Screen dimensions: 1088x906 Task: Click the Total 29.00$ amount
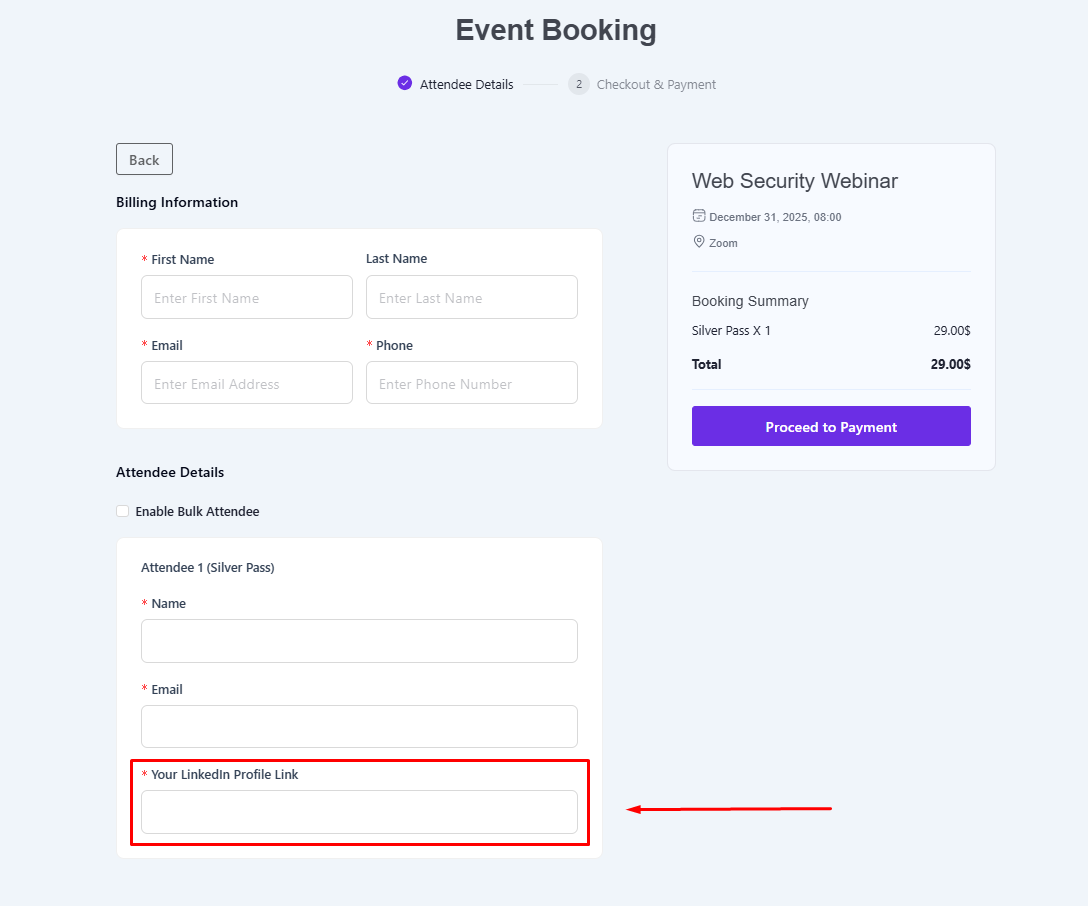tap(950, 364)
